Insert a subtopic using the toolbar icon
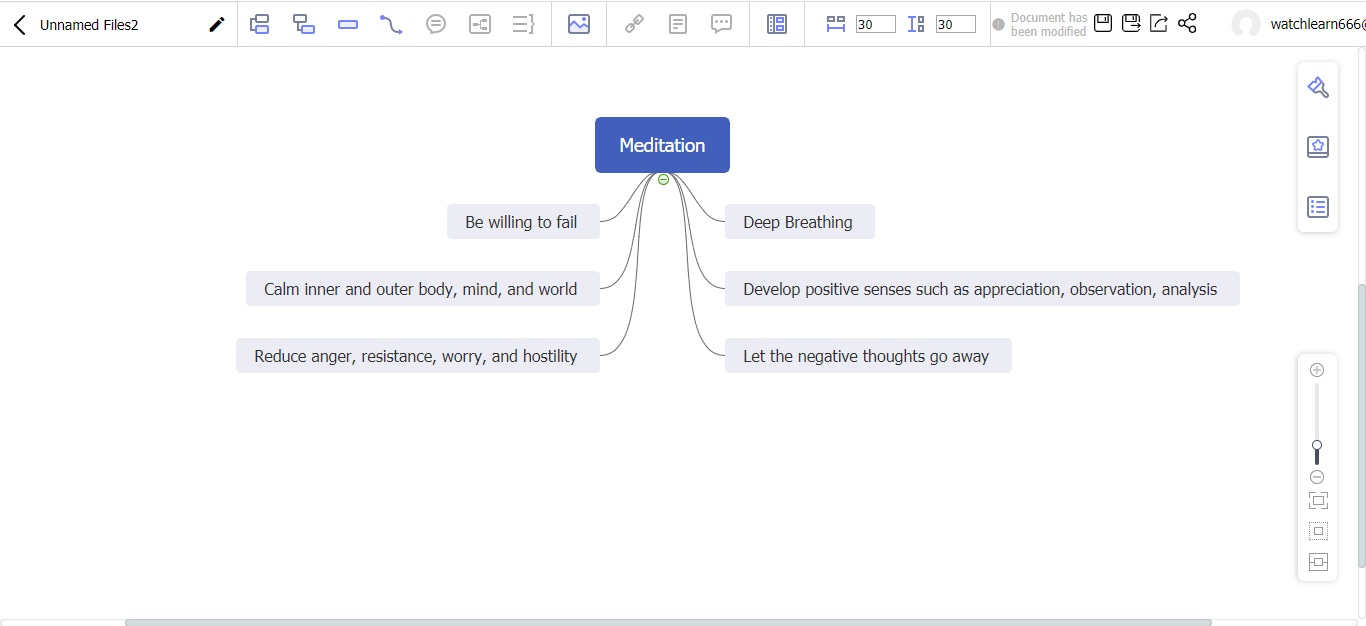Screen dimensions: 1366x626 pyautogui.click(x=304, y=24)
